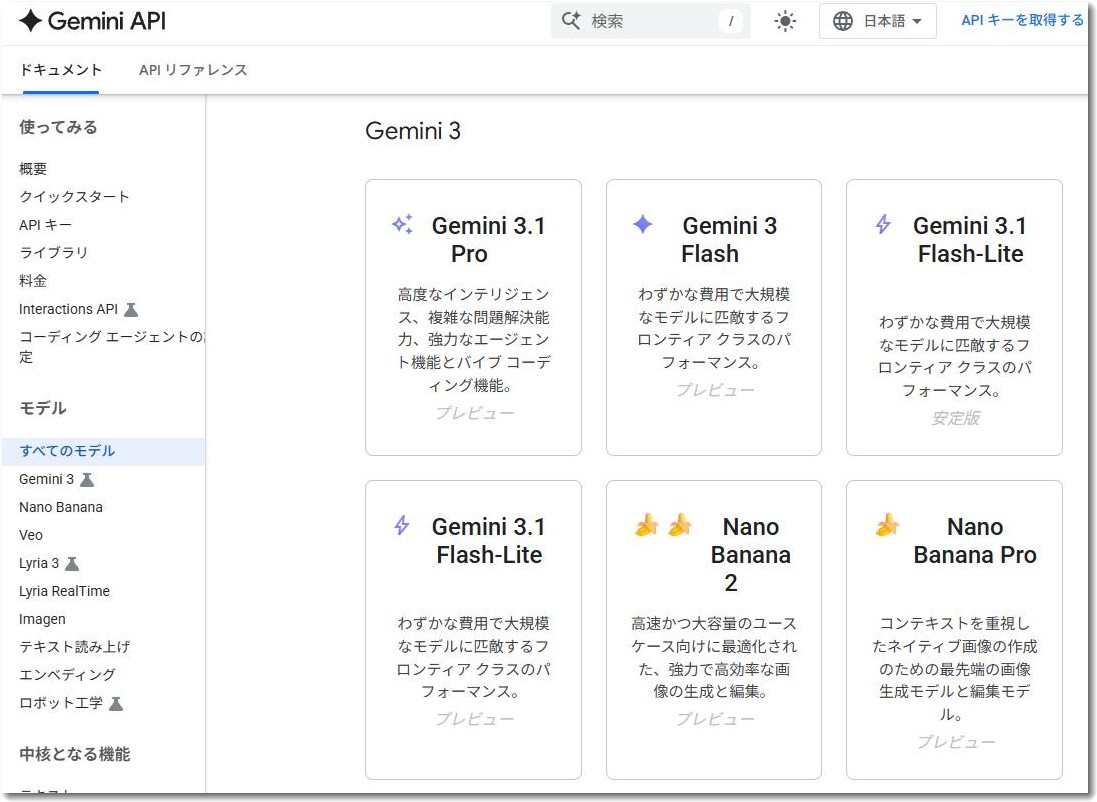The width and height of the screenshot is (1097, 802).
Task: Click the プレビュー label under Nano Banana Pro
Action: click(x=956, y=742)
